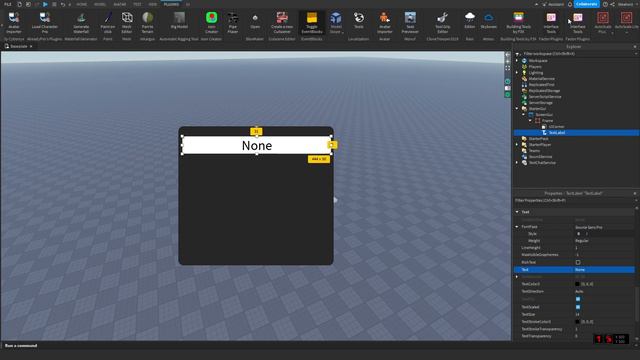Click the Stop button in quick access bar
The height and width of the screenshot is (360, 640).
coord(54,4)
